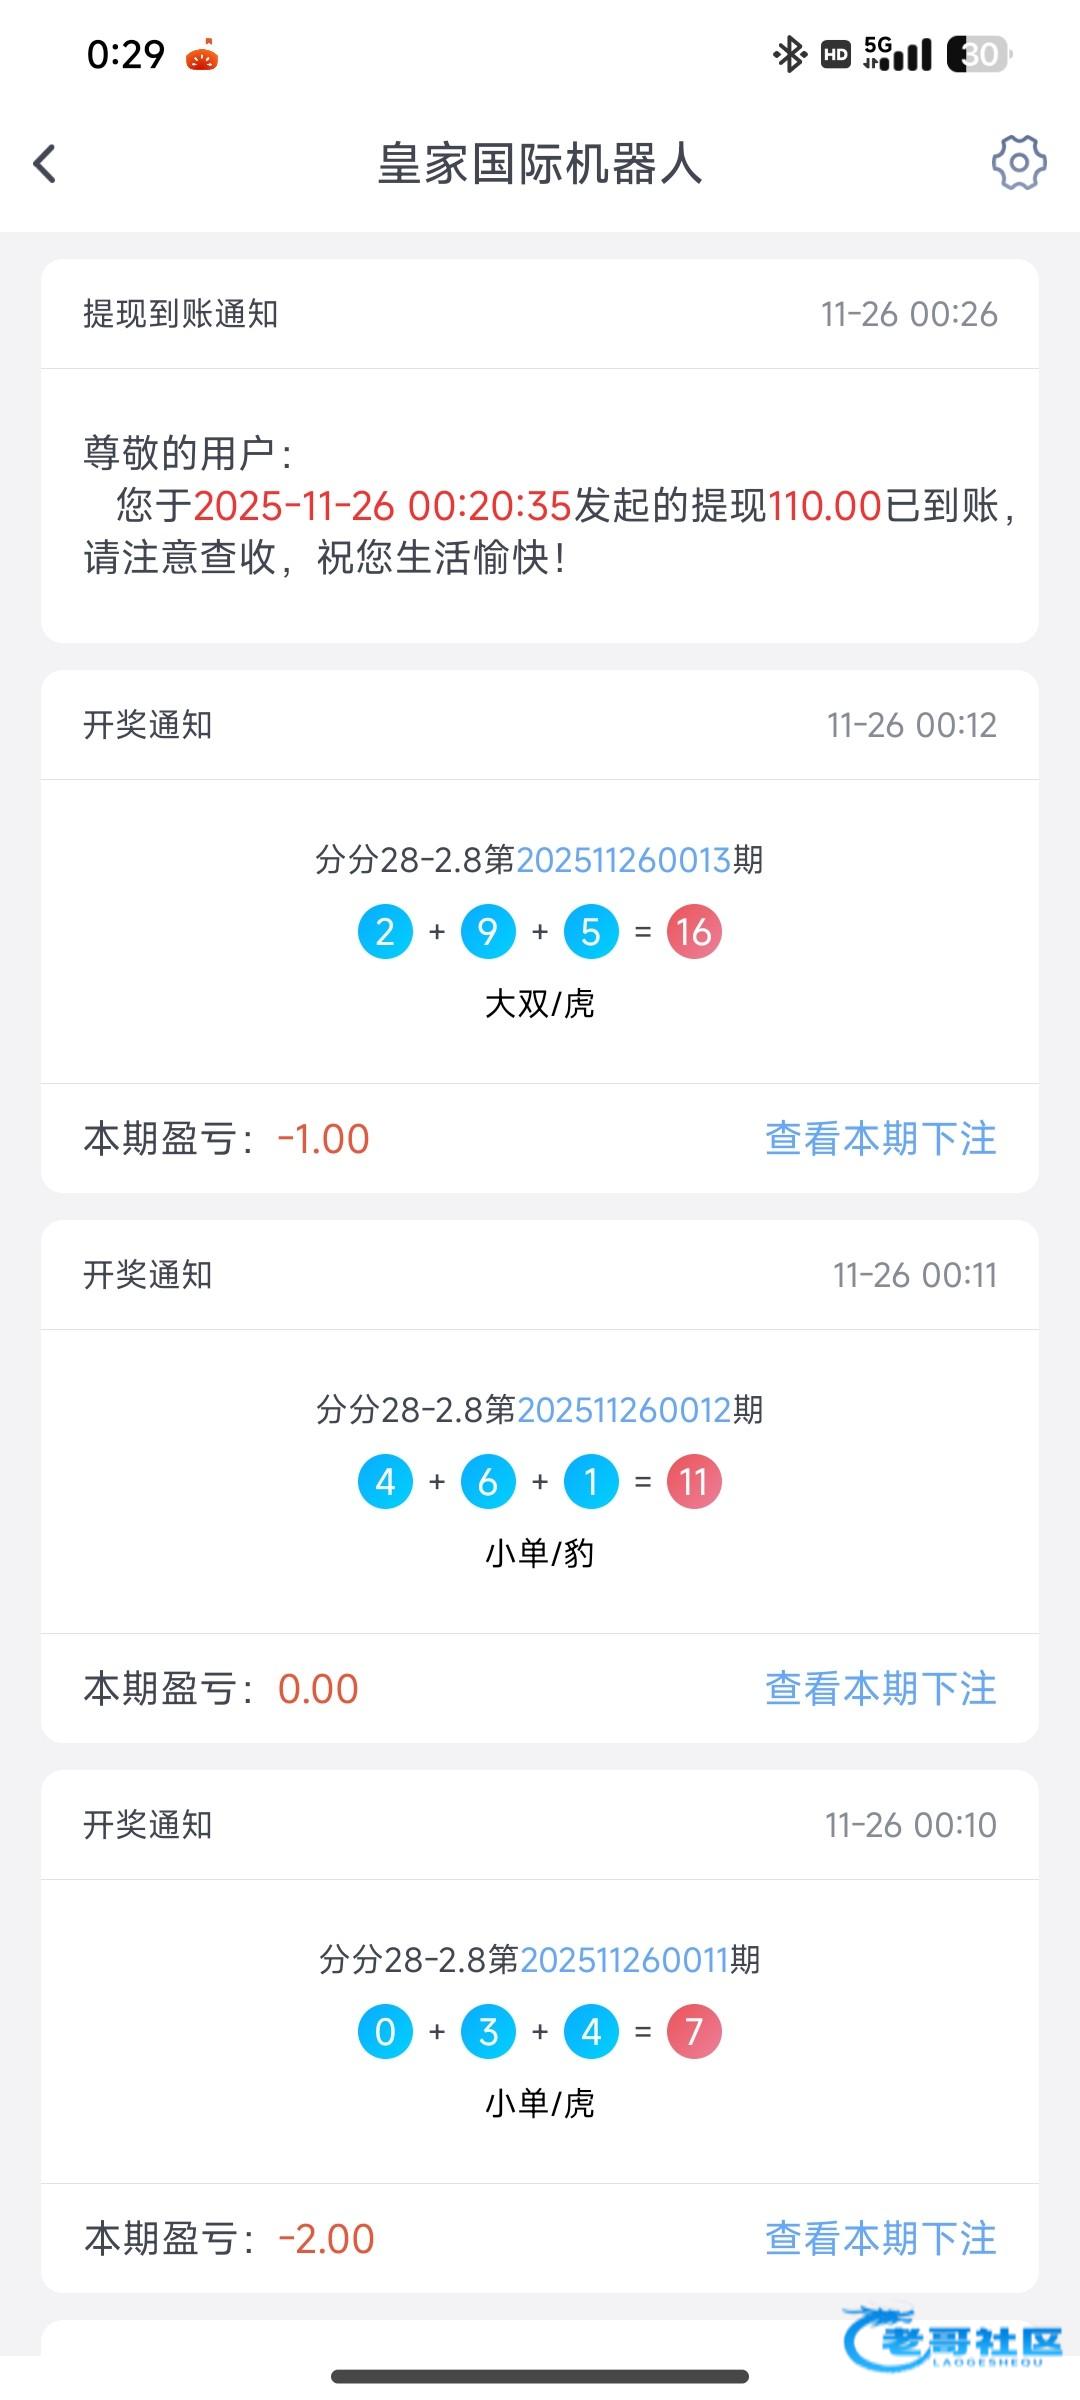Tap the Bluetooth status icon
Image resolution: width=1080 pixels, height=2400 pixels.
pyautogui.click(x=789, y=54)
